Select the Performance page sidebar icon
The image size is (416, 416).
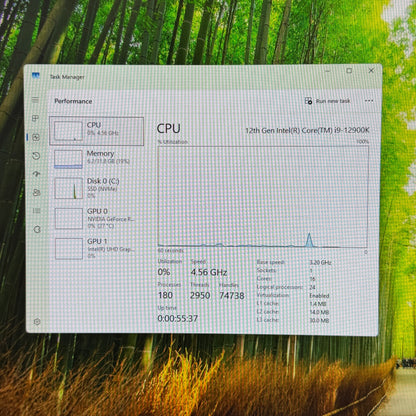[x=36, y=137]
